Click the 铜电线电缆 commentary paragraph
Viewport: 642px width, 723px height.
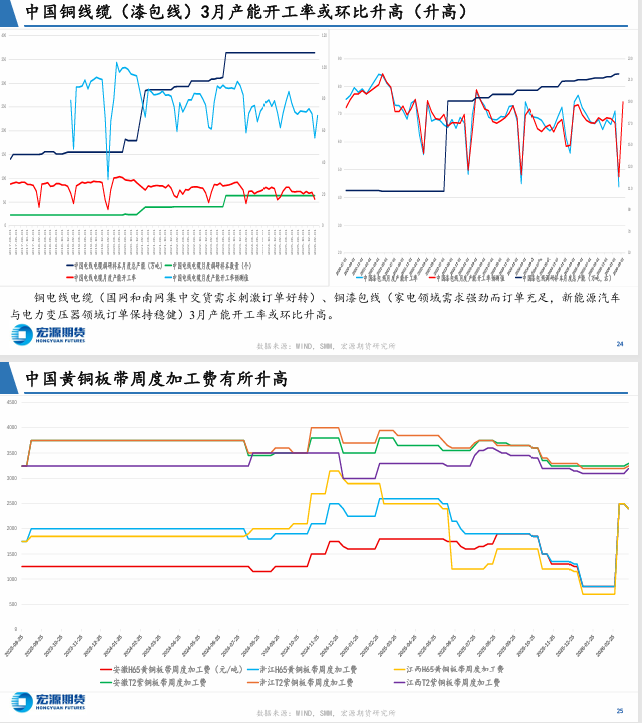(315, 306)
